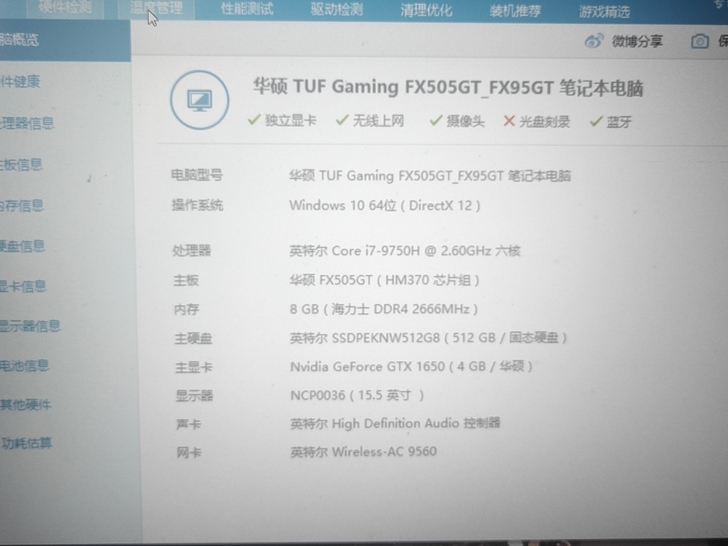Viewport: 728px width, 546px height.
Task: Click the green check beside 无线上网
Action: tap(342, 120)
